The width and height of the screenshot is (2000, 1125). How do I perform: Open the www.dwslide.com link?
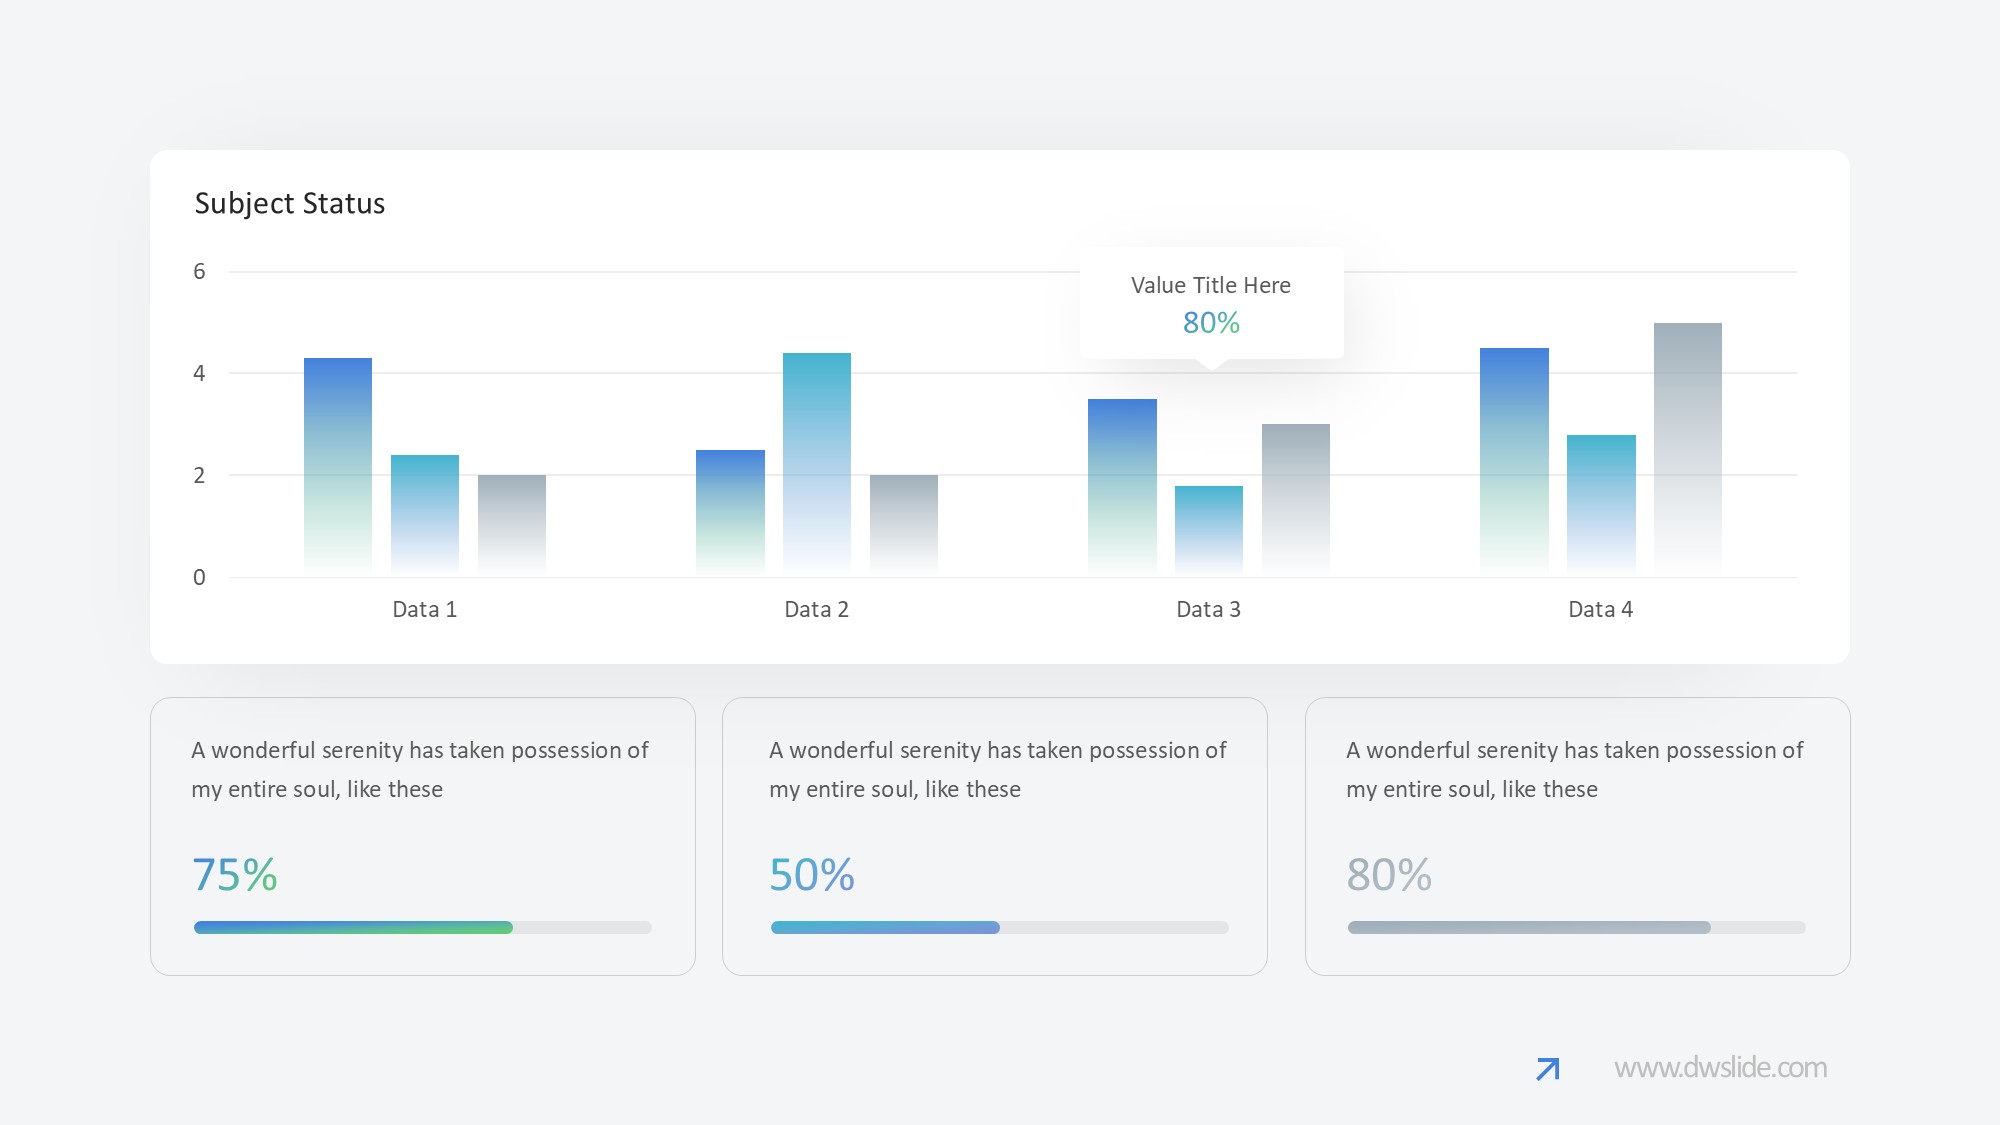pyautogui.click(x=1720, y=1068)
